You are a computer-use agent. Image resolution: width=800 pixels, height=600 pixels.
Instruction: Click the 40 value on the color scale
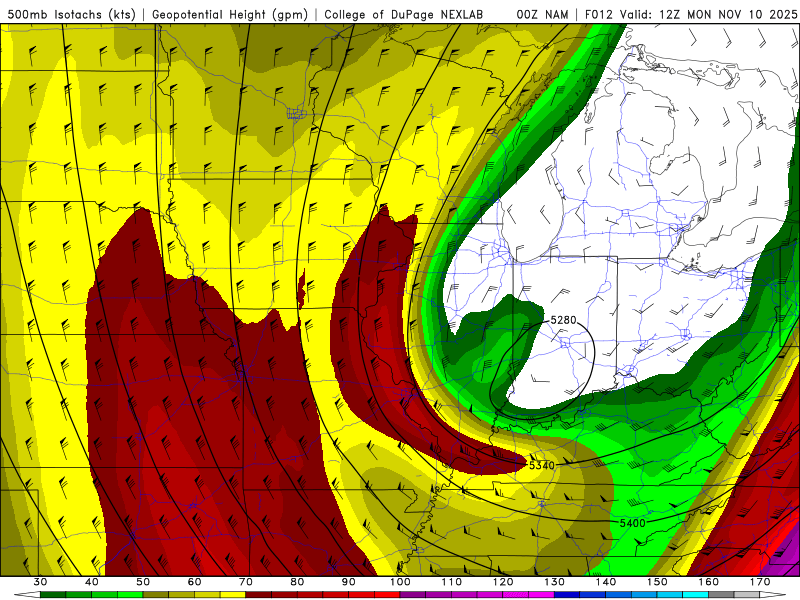92,582
